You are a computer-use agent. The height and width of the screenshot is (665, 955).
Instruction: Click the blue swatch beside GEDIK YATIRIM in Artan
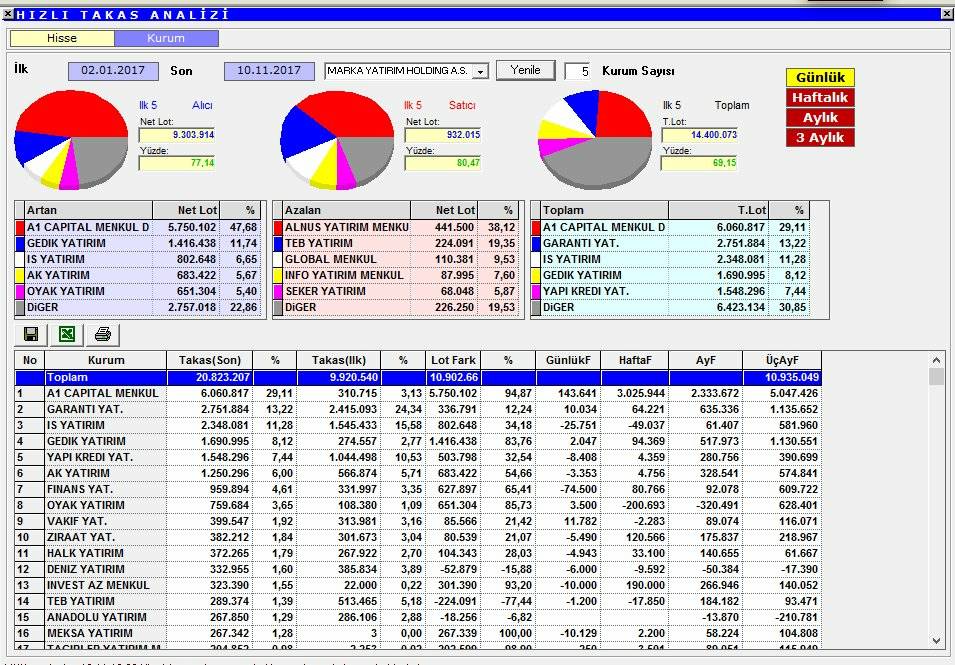pos(20,244)
